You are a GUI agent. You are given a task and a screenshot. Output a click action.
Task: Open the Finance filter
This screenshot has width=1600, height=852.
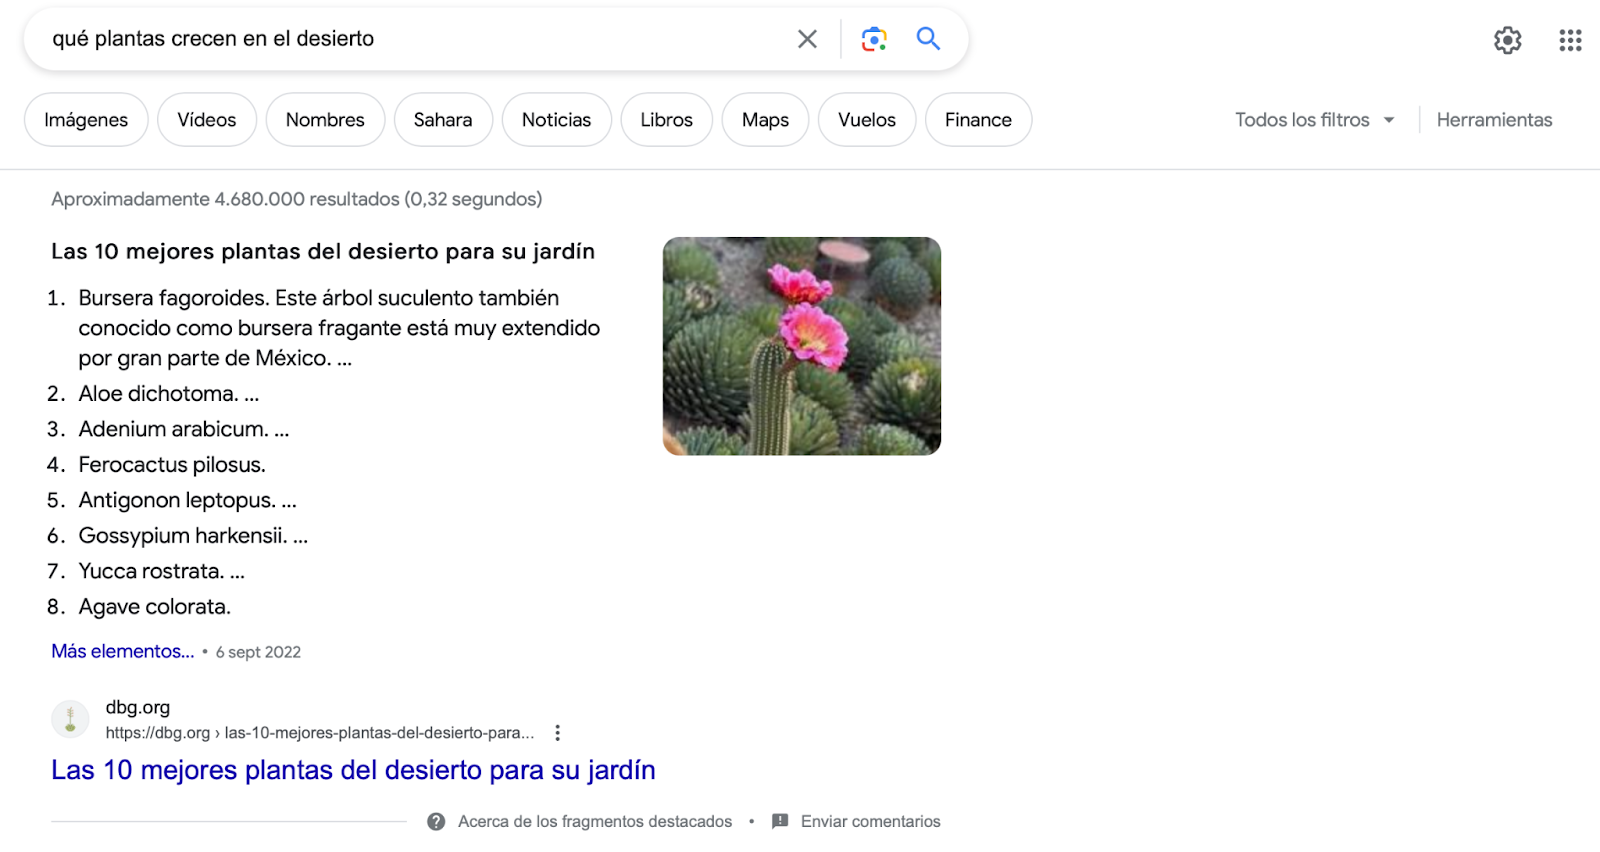pos(978,120)
